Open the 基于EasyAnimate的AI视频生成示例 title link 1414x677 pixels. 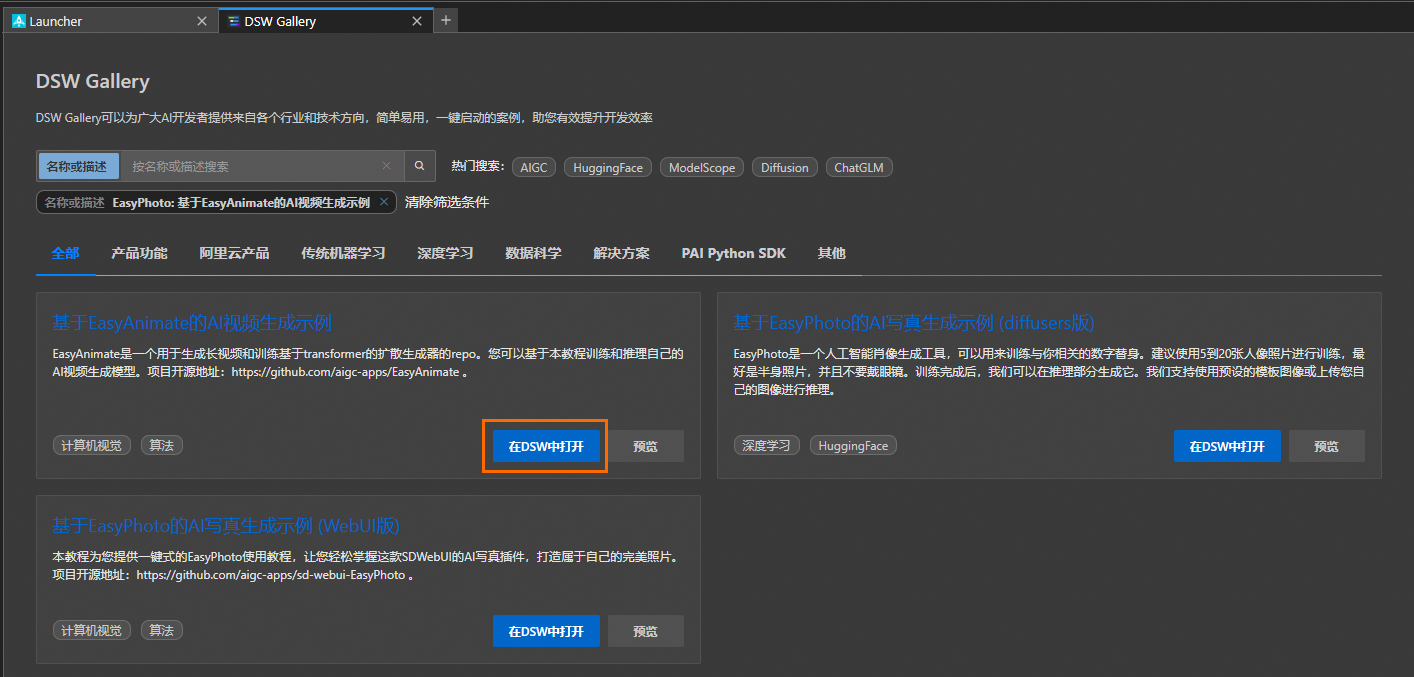pos(192,323)
